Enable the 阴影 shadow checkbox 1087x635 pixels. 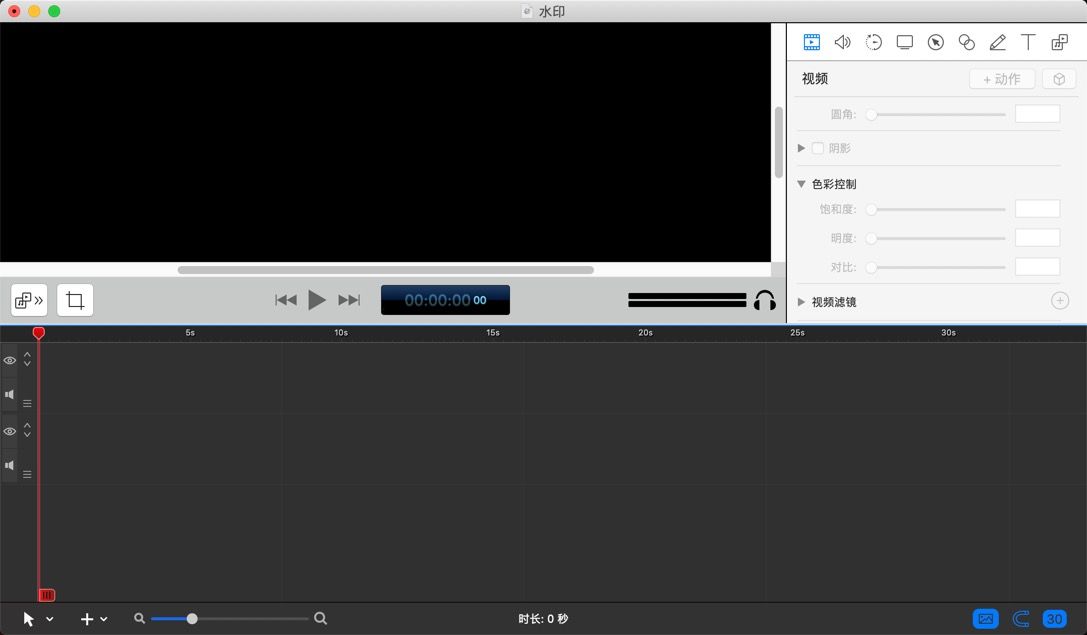tap(818, 148)
